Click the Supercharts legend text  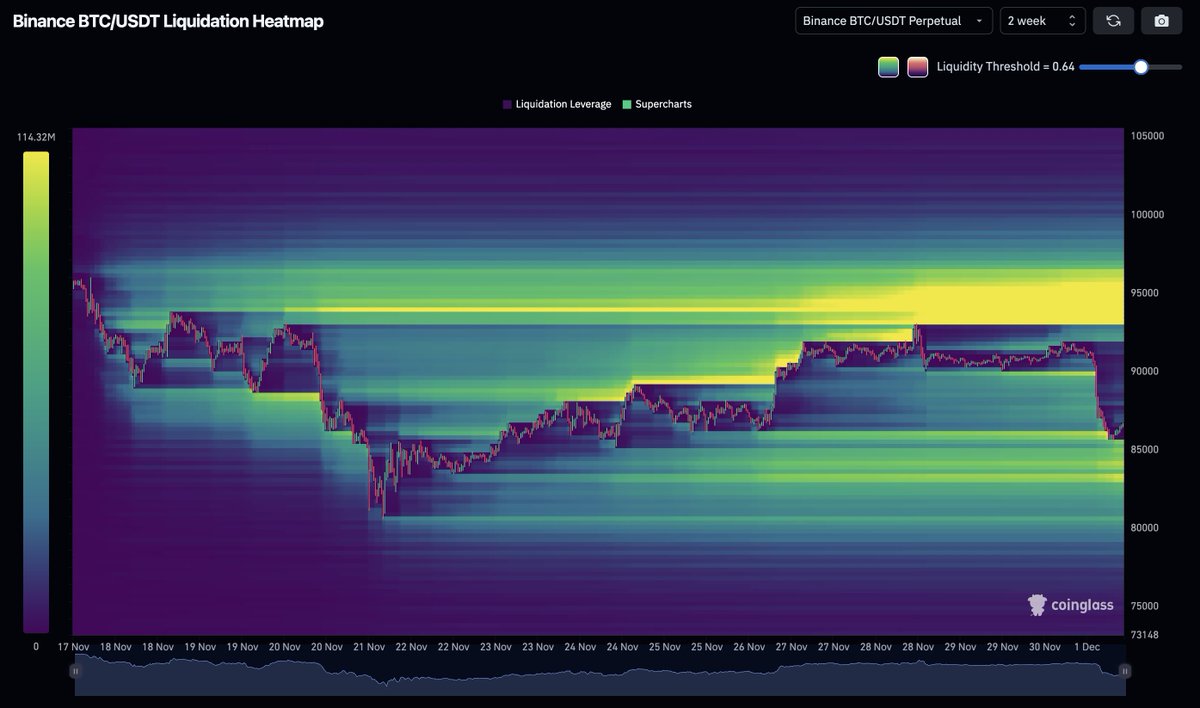pos(662,104)
